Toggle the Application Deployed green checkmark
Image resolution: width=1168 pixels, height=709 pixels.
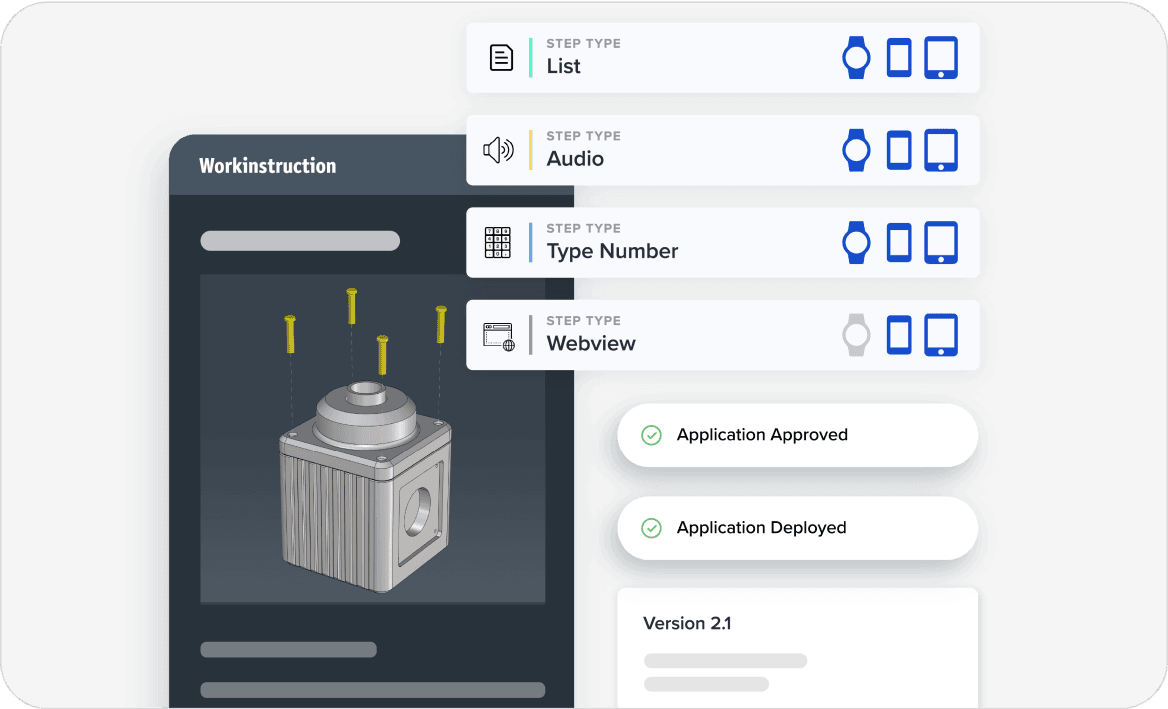[651, 528]
